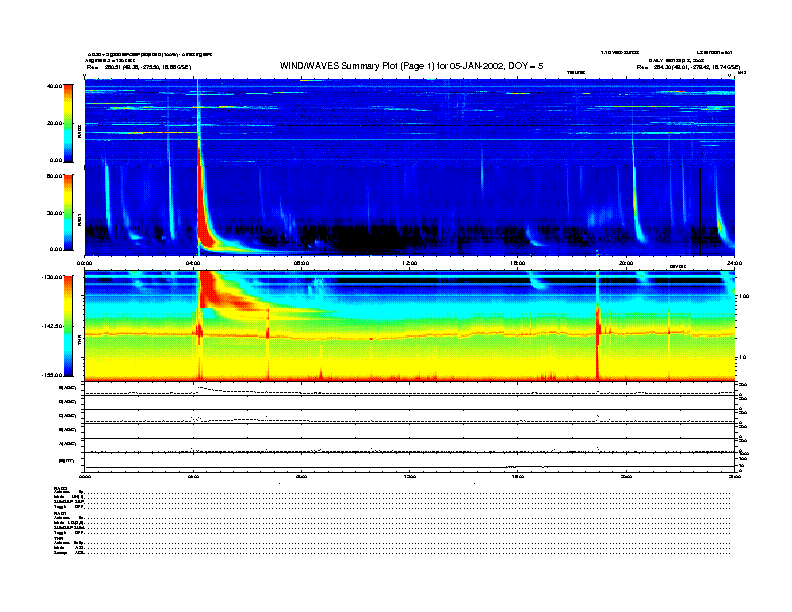Click the "10" frequency label beside TNR panel
792x612 pixels.
742,357
